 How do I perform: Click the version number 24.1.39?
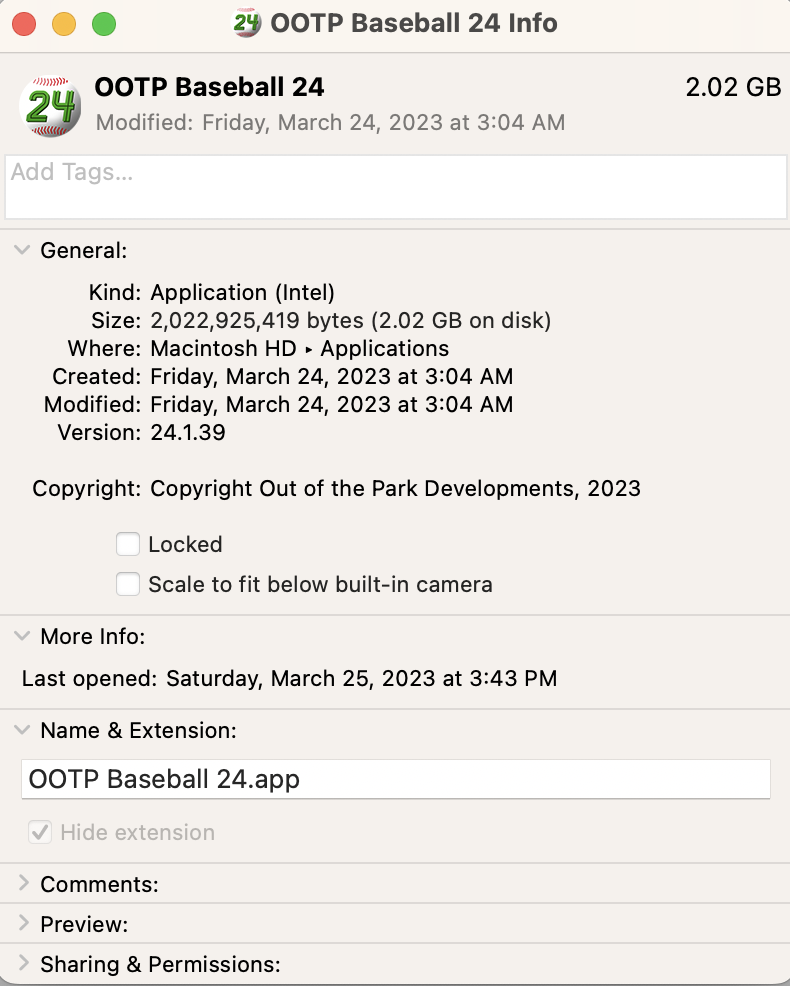pos(188,432)
